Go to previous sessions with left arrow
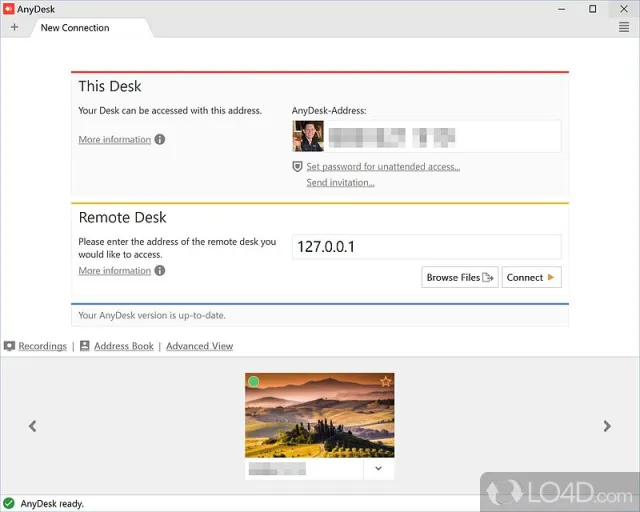This screenshot has height=512, width=640. point(33,426)
